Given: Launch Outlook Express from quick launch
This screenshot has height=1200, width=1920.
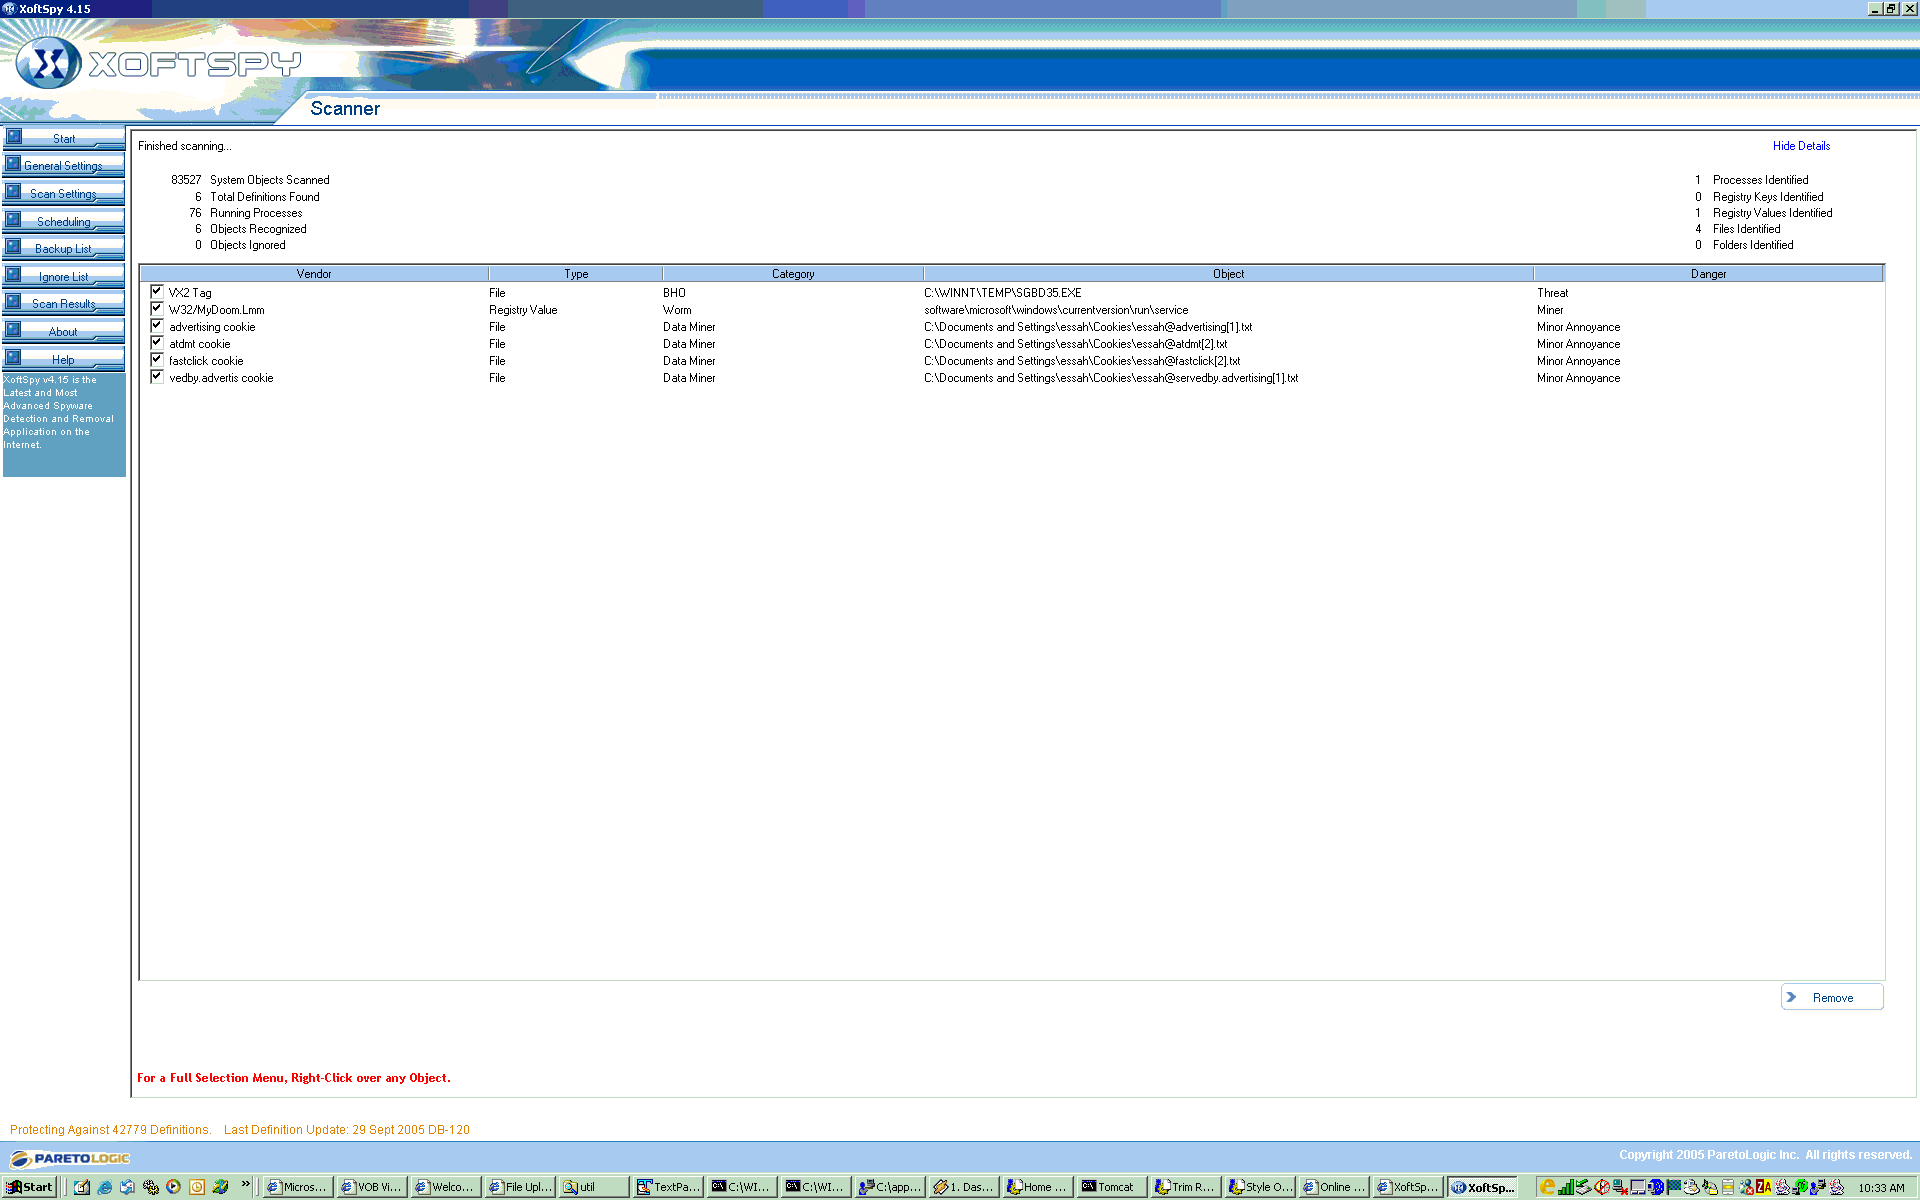Looking at the screenshot, I should point(128,1187).
